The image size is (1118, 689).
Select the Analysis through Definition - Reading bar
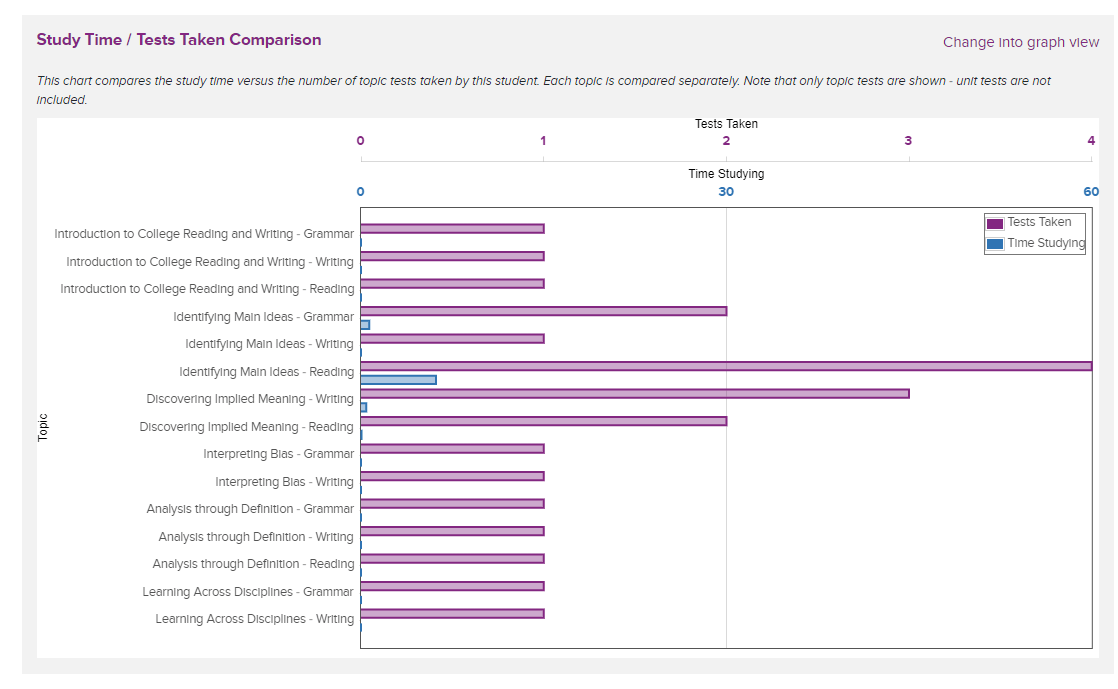point(450,558)
